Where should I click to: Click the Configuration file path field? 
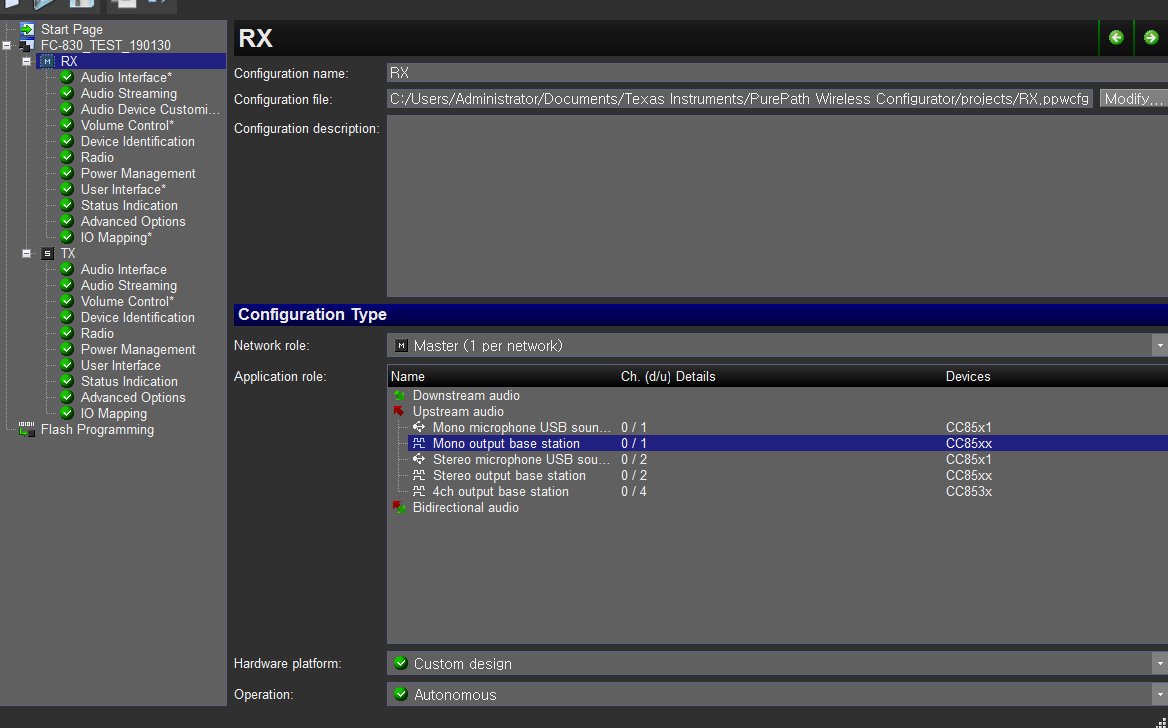pyautogui.click(x=740, y=98)
